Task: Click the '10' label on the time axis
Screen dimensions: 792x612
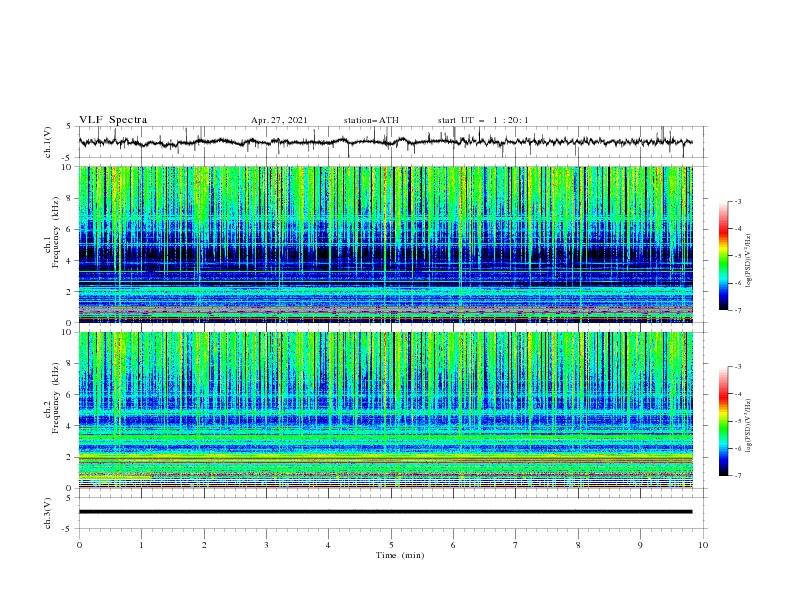Action: tap(703, 545)
